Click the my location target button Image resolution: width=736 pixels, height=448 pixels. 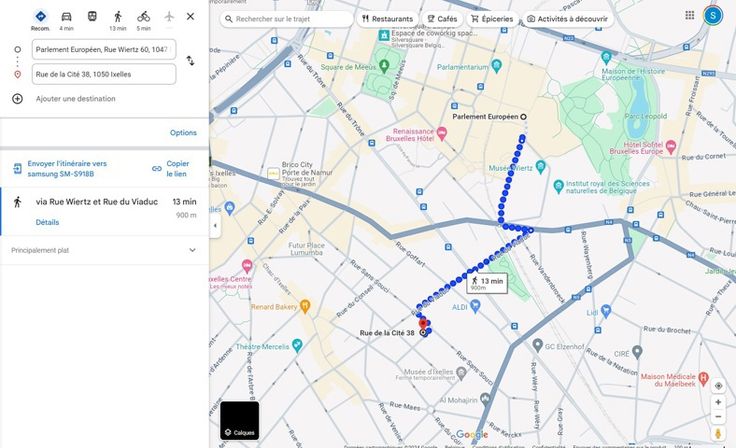tap(718, 386)
